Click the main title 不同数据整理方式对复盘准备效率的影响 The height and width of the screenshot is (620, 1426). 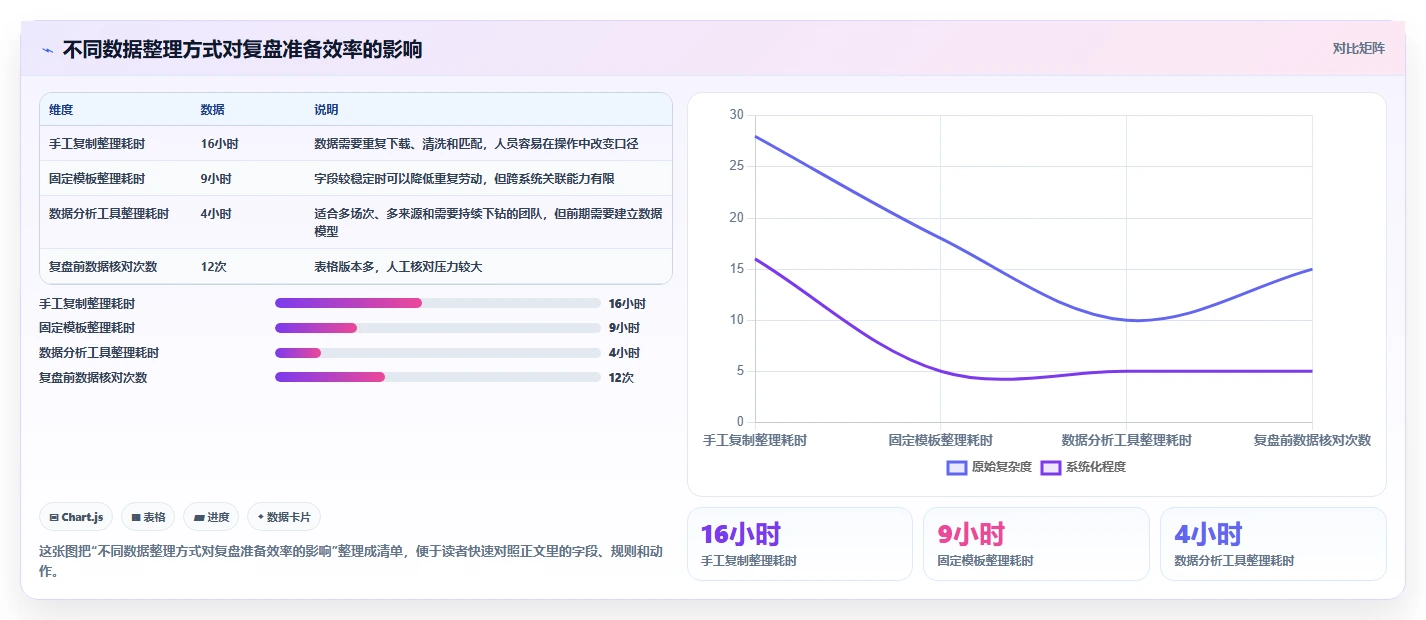pyautogui.click(x=242, y=49)
